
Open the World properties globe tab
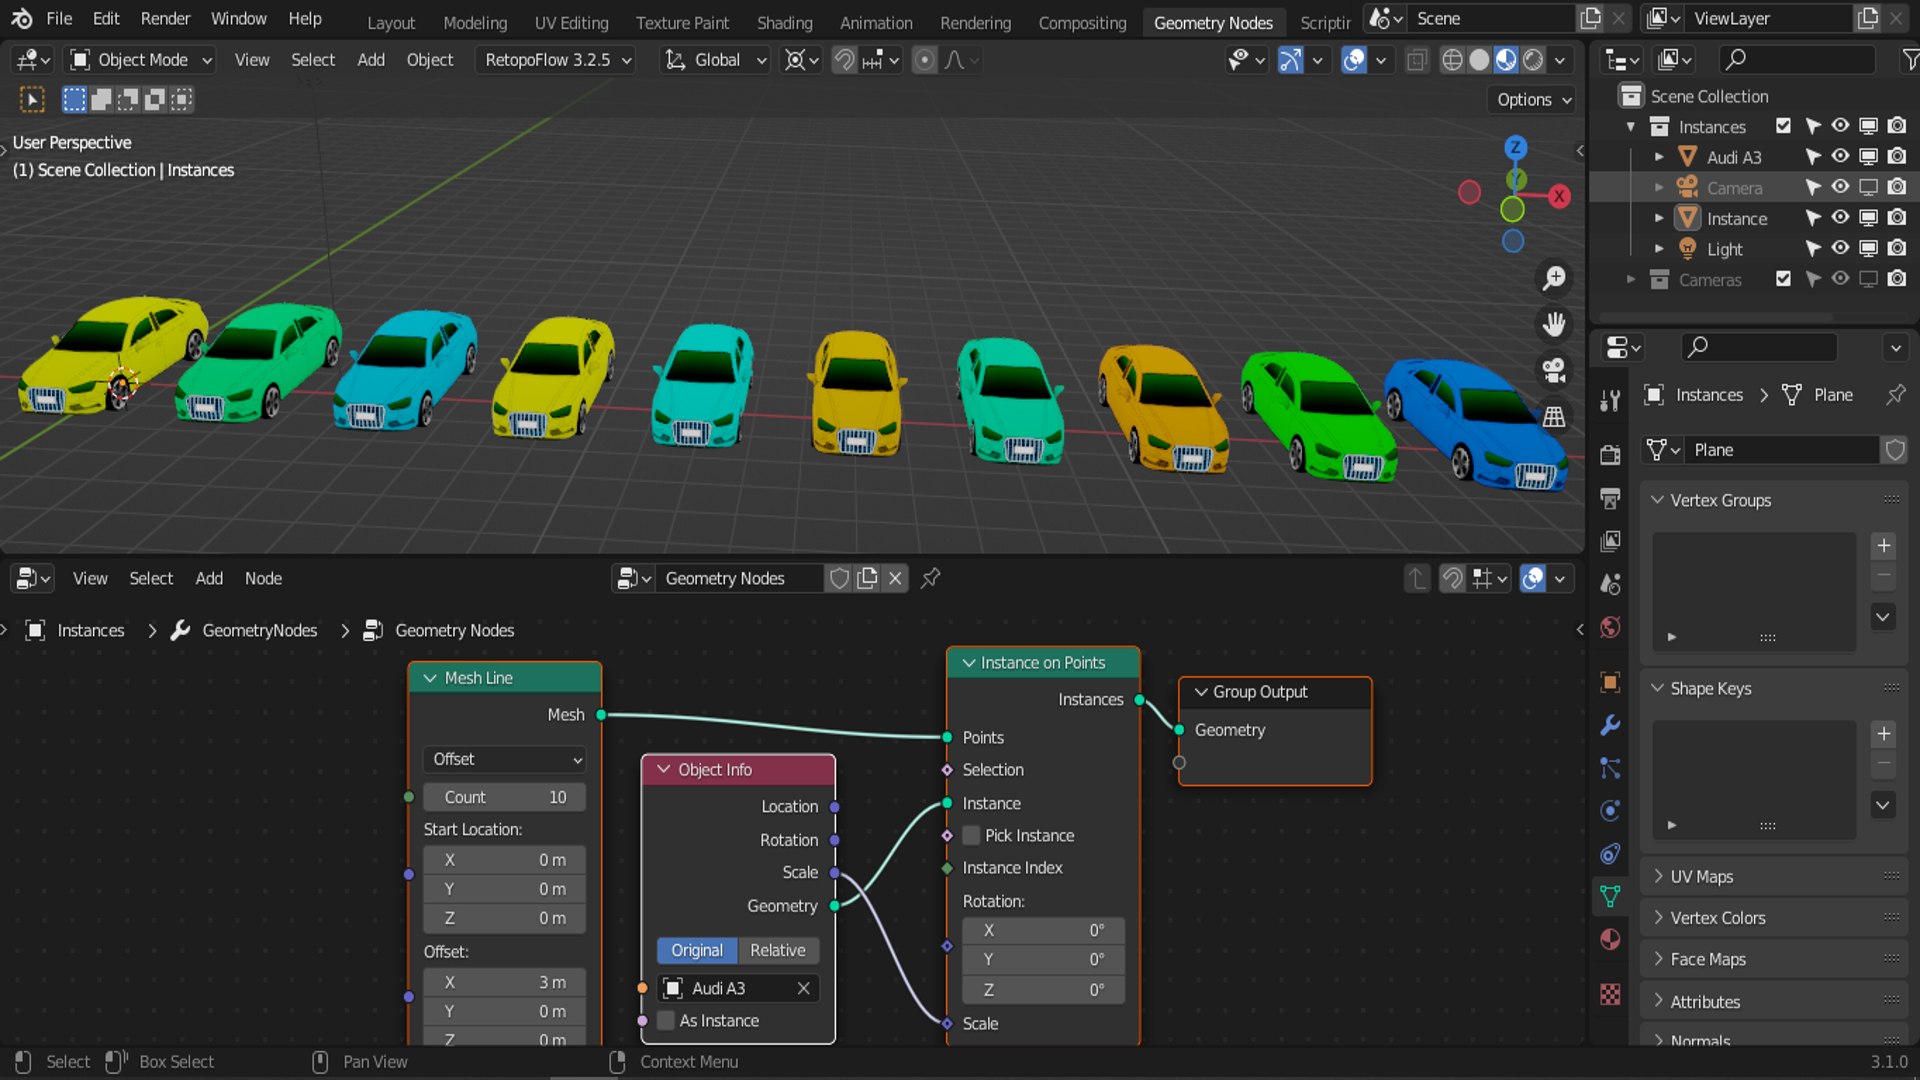1610,627
